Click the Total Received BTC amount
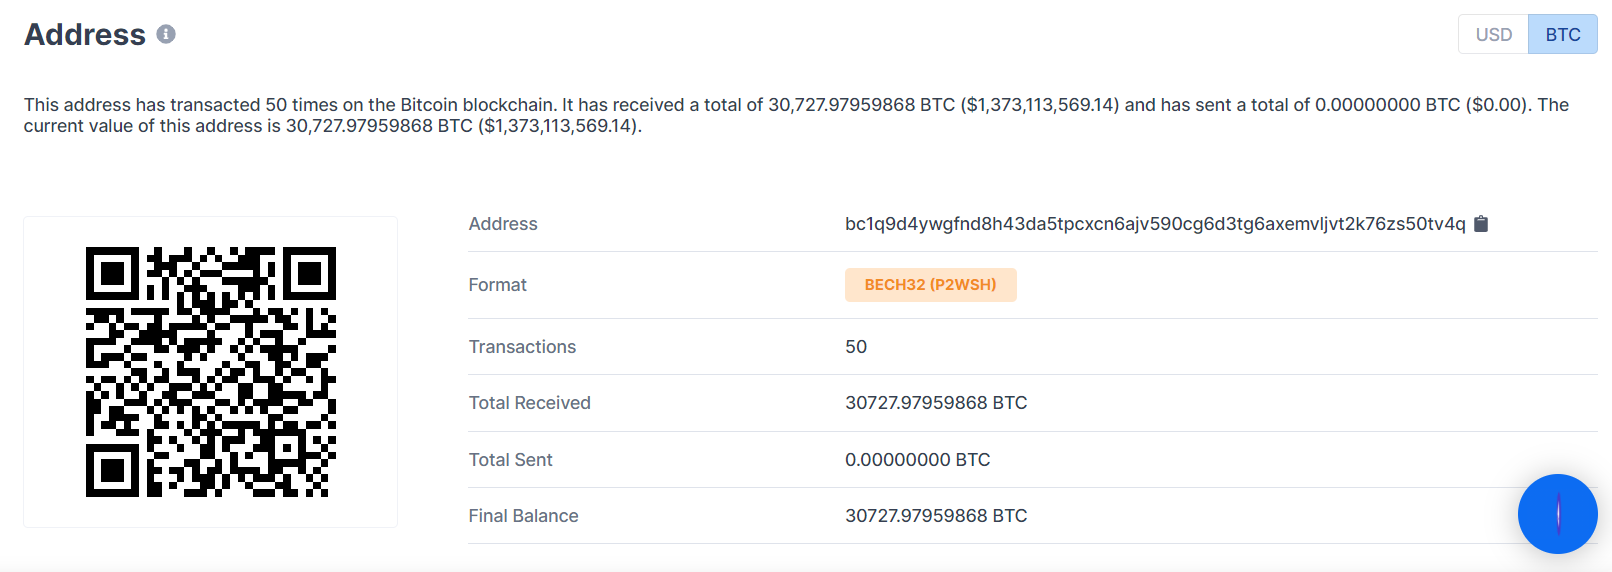The width and height of the screenshot is (1612, 572). pyautogui.click(x=936, y=403)
